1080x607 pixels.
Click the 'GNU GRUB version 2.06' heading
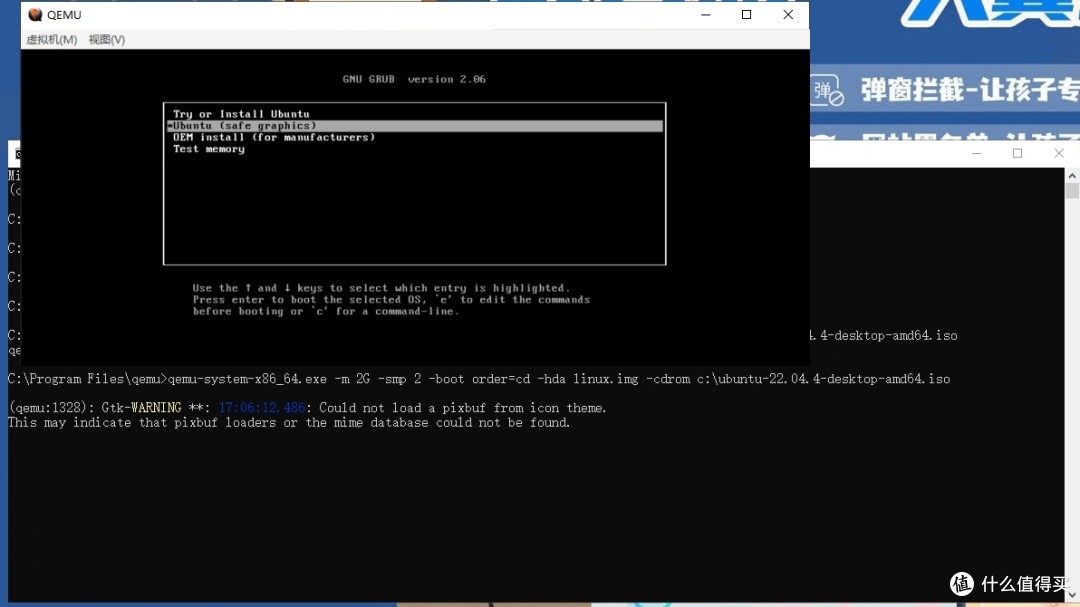click(x=414, y=79)
